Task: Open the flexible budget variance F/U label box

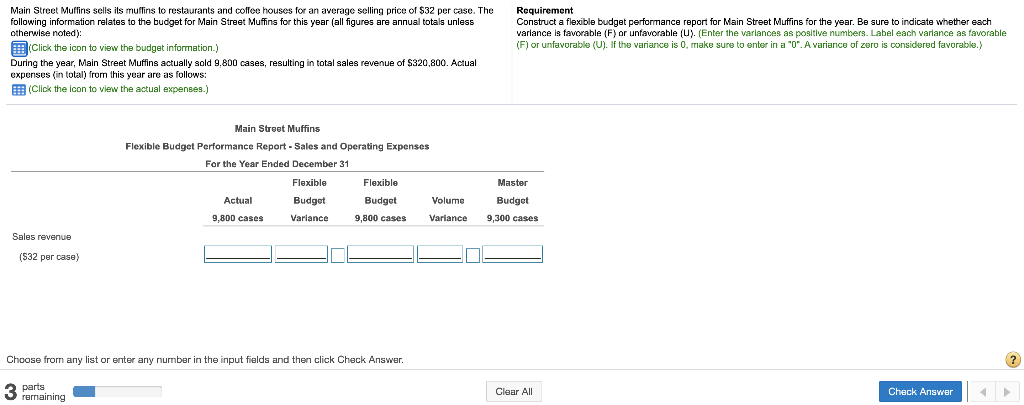Action: coord(338,255)
